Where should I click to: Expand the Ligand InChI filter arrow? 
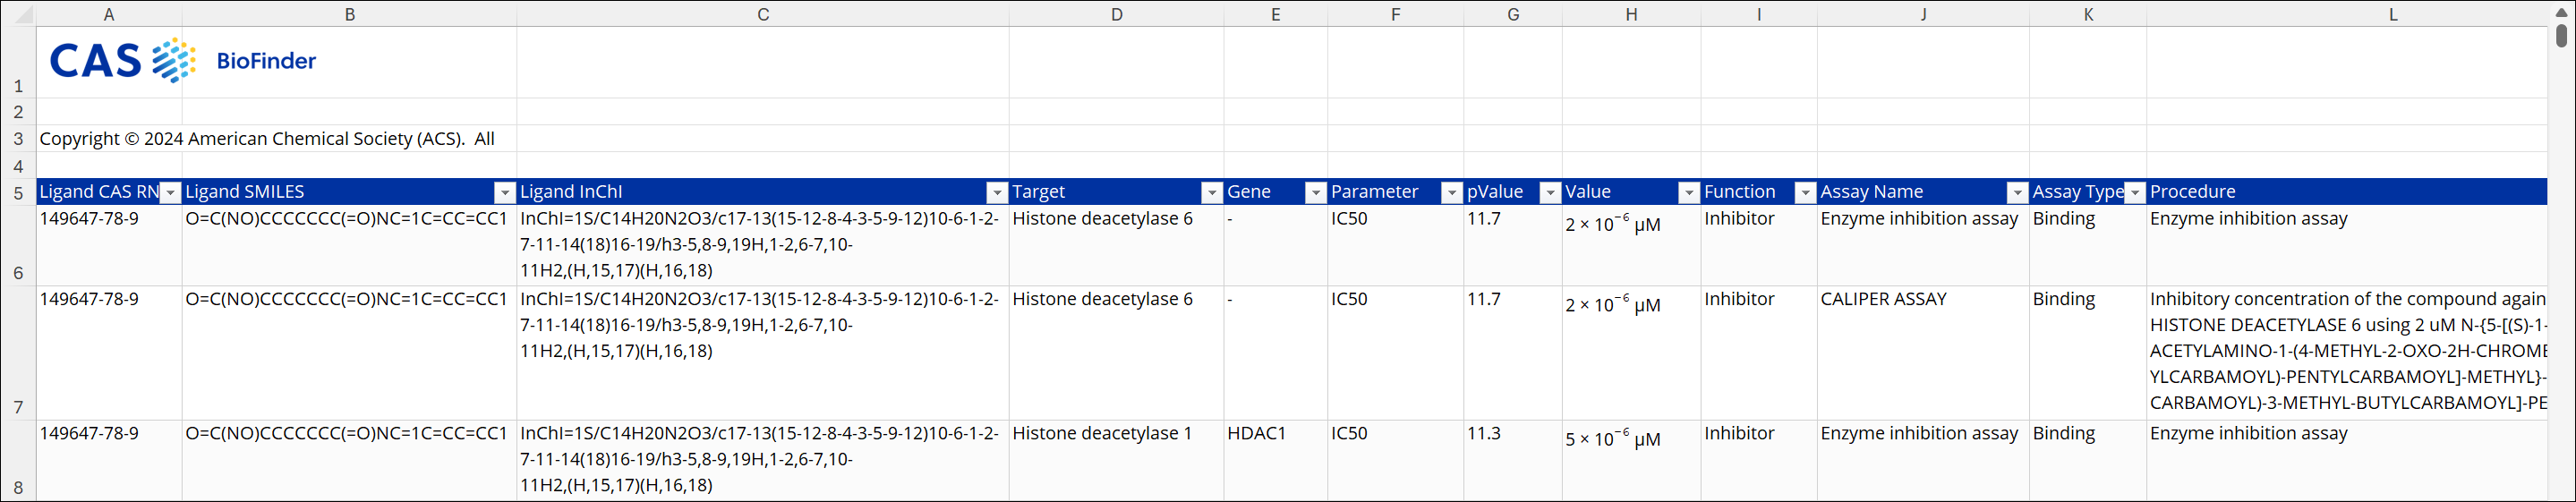coord(997,193)
